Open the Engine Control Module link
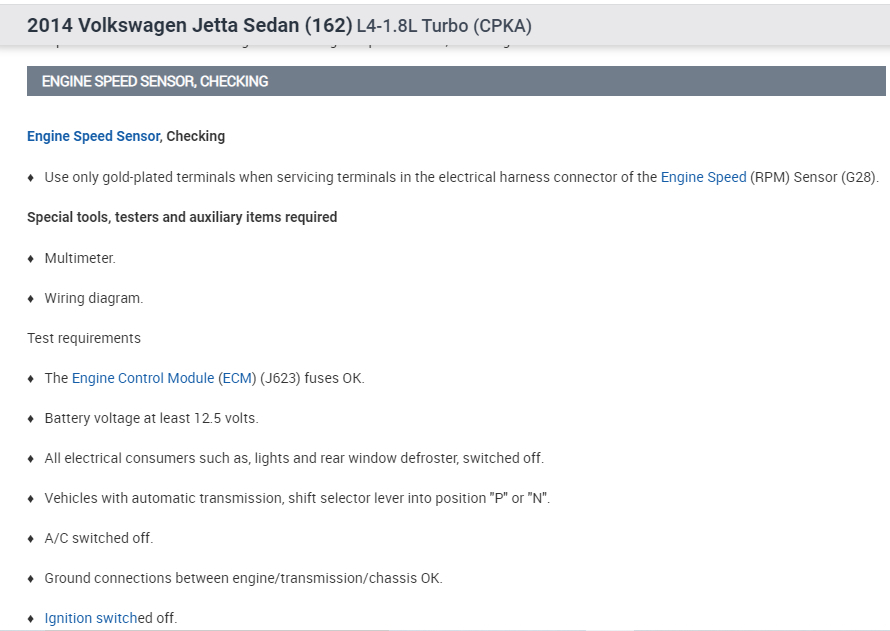This screenshot has width=890, height=631. click(x=143, y=378)
